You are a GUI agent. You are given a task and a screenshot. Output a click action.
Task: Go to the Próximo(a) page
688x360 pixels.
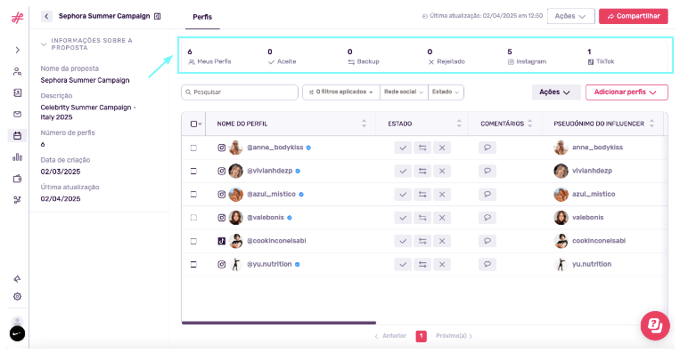[454, 336]
